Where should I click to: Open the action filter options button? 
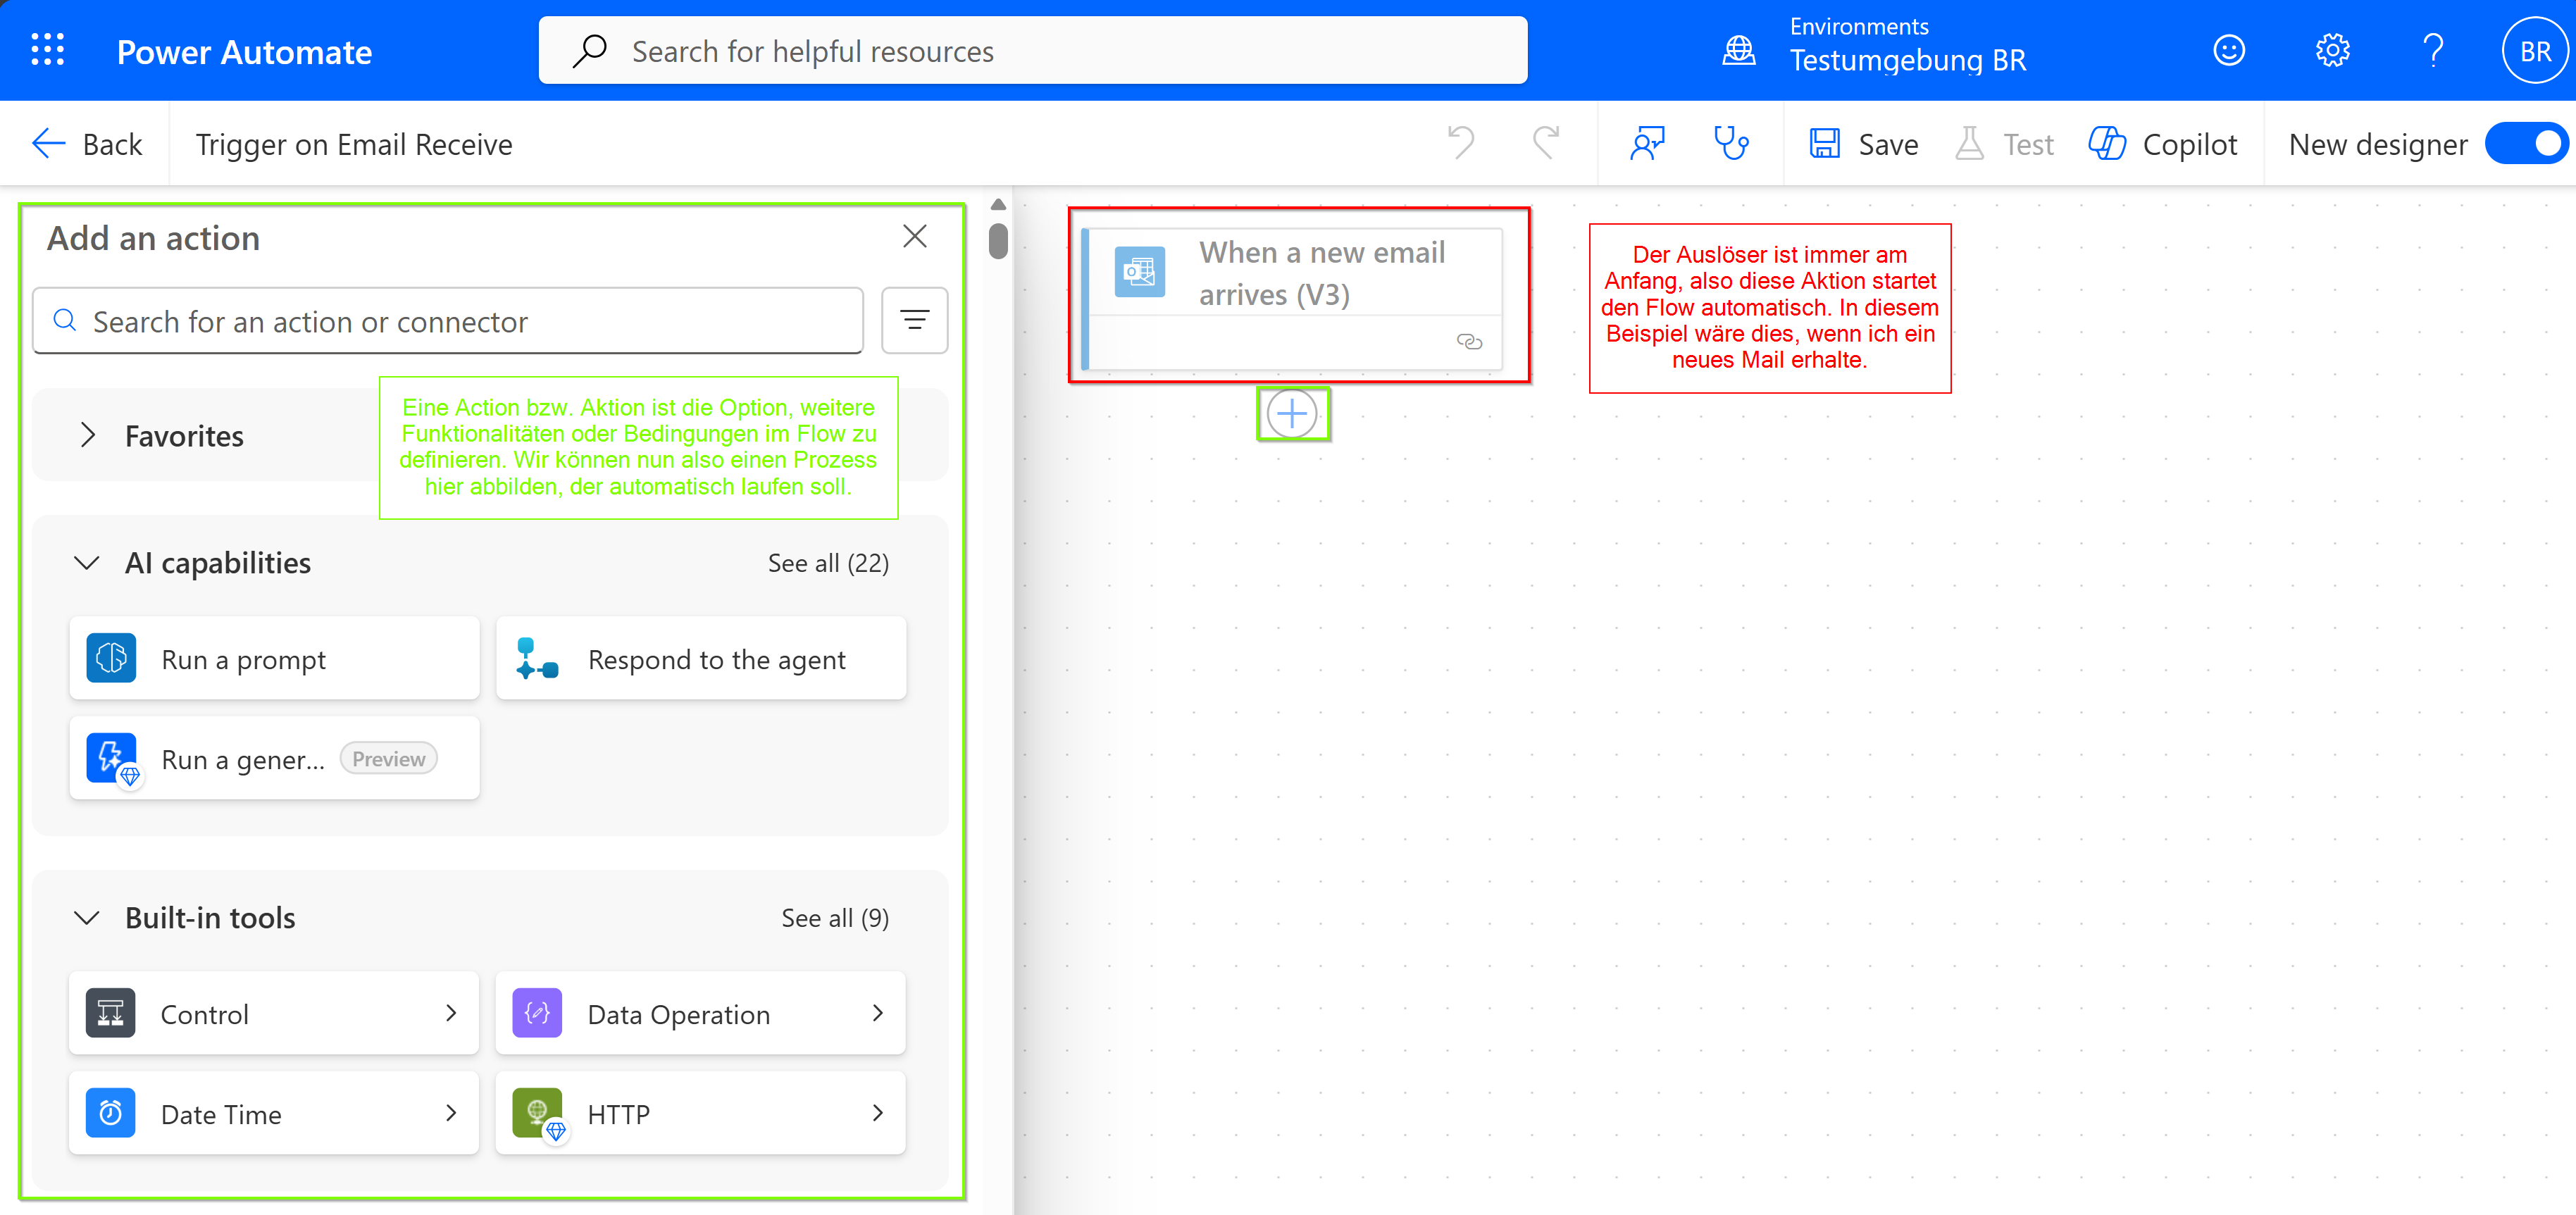point(914,320)
